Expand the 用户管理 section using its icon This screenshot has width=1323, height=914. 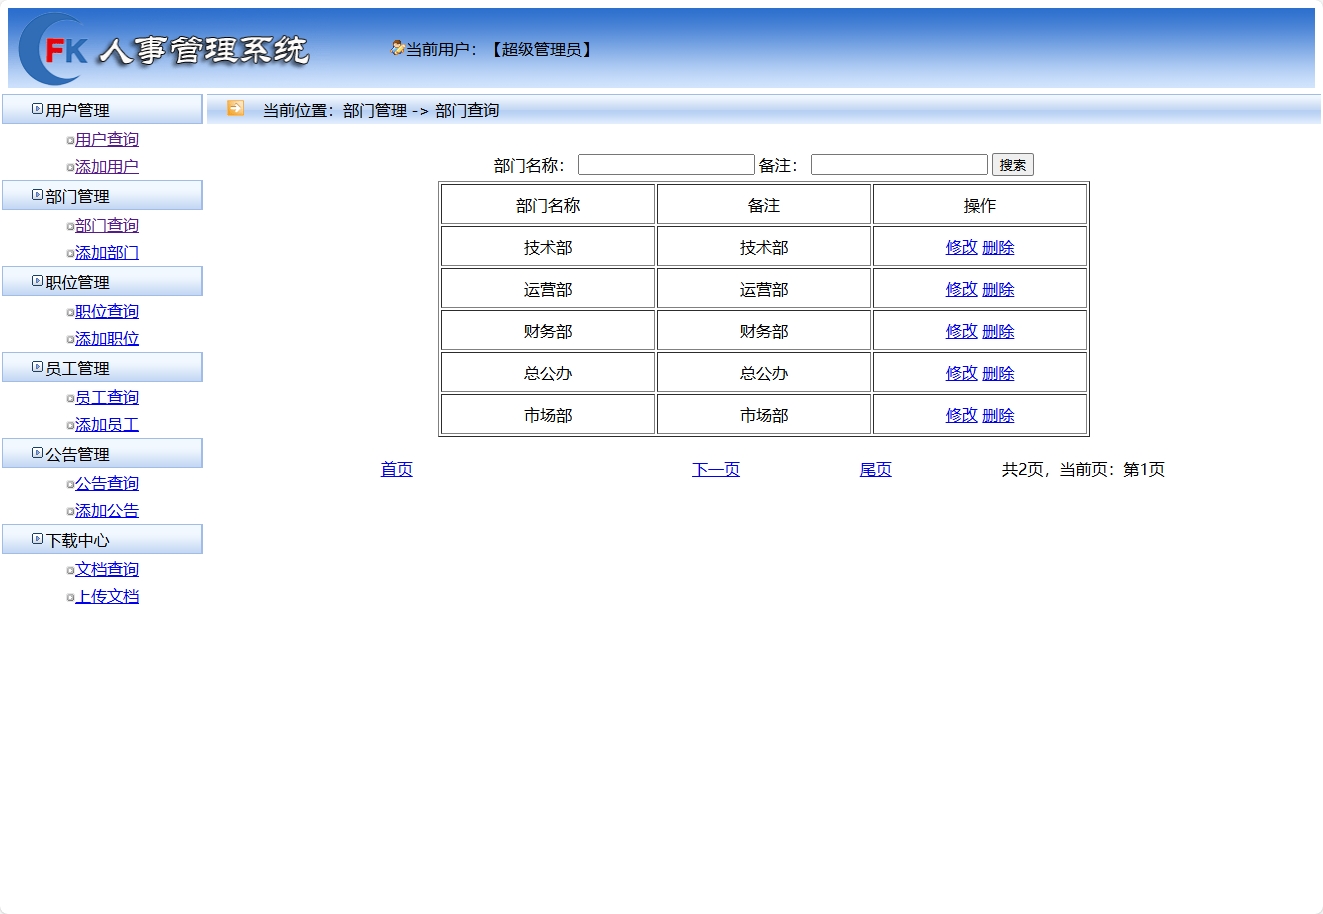point(35,109)
